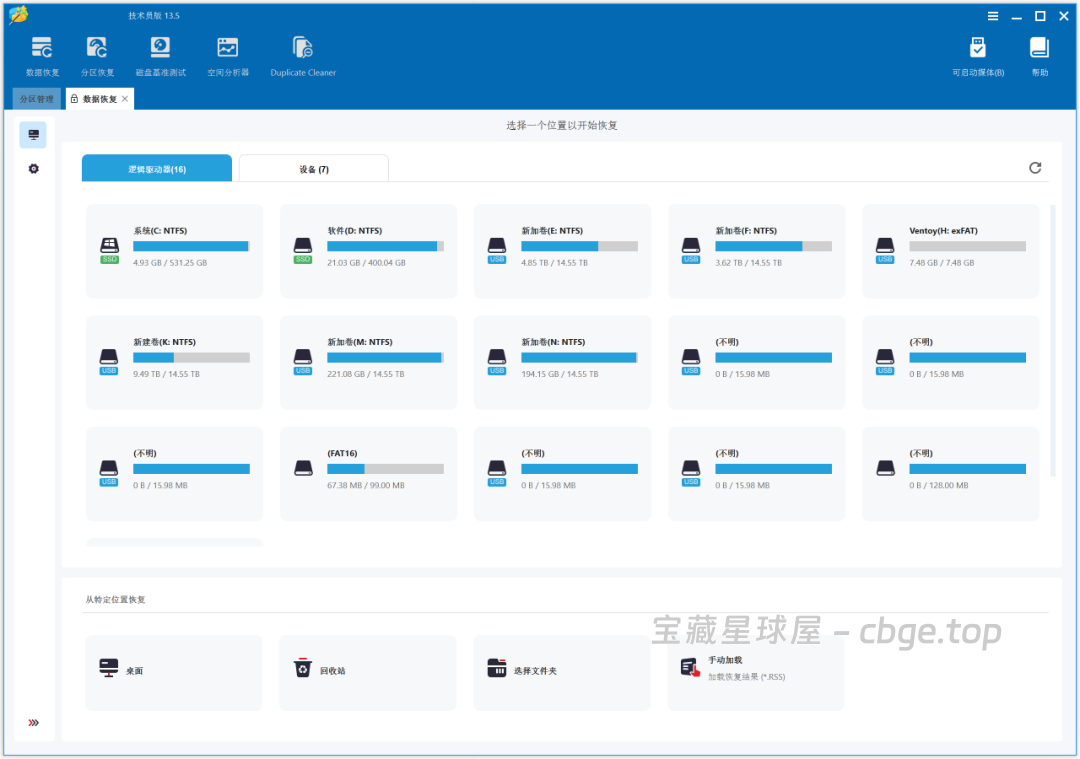The image size is (1080, 759).
Task: Select the monitor icon in left sidebar
Action: pos(33,134)
